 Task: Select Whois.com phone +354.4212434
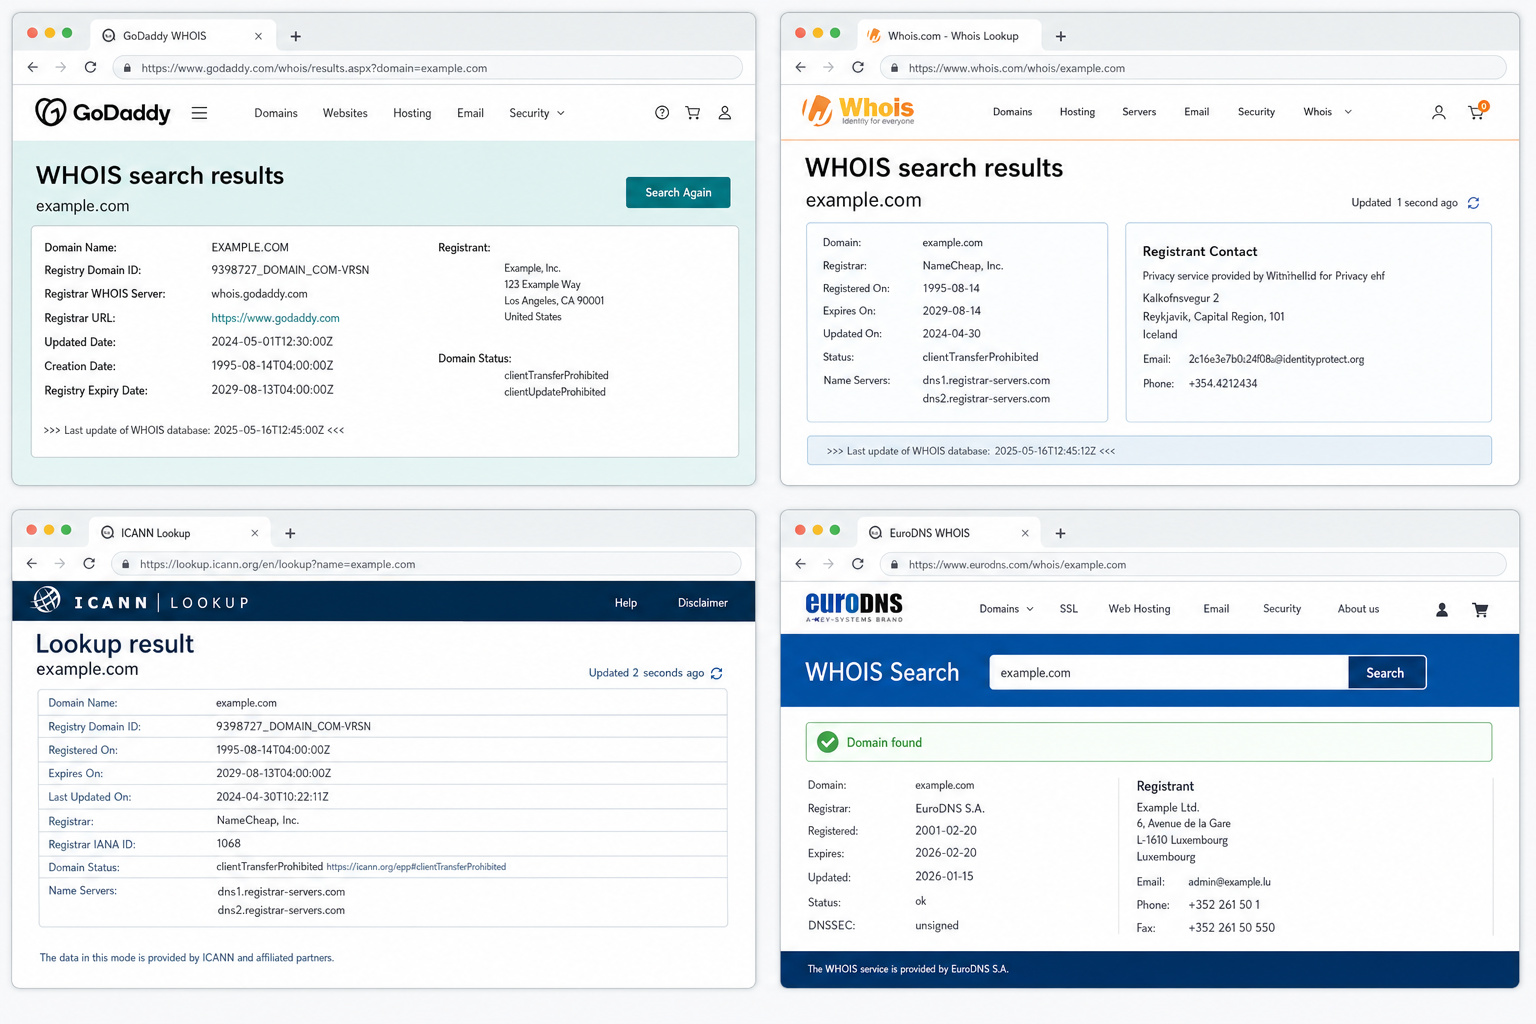[x=1223, y=384]
